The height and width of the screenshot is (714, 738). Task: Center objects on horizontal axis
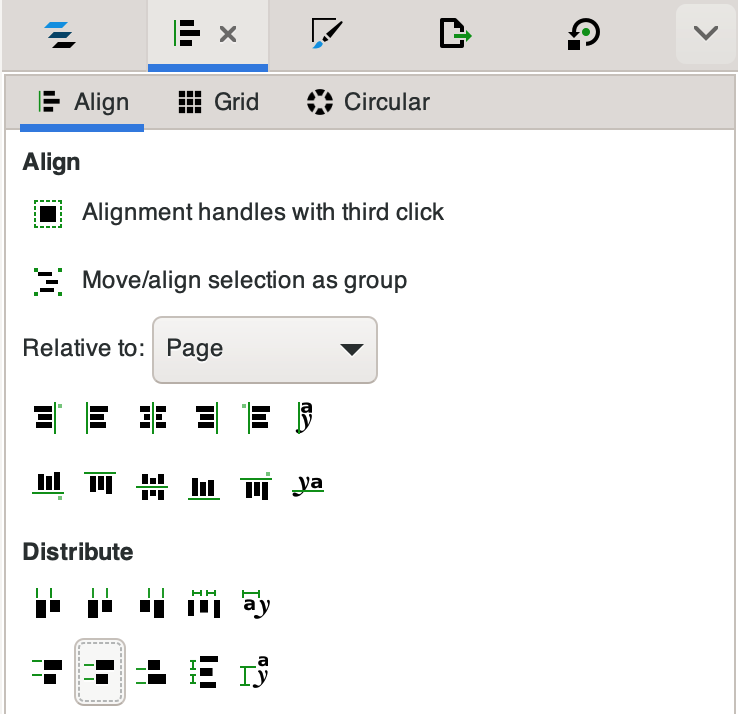coord(152,486)
